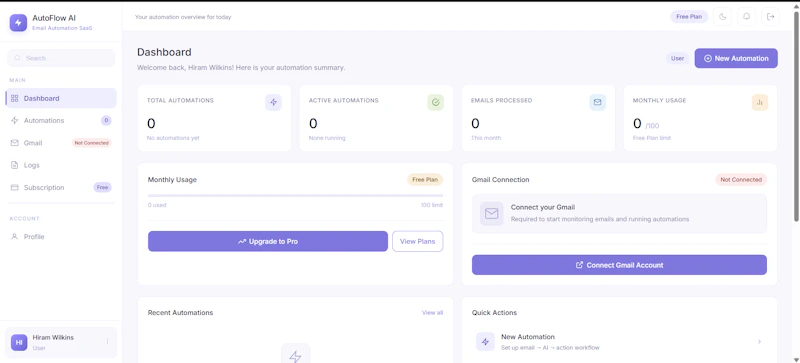800x363 pixels.
Task: Open Logs in the sidebar
Action: (61, 165)
